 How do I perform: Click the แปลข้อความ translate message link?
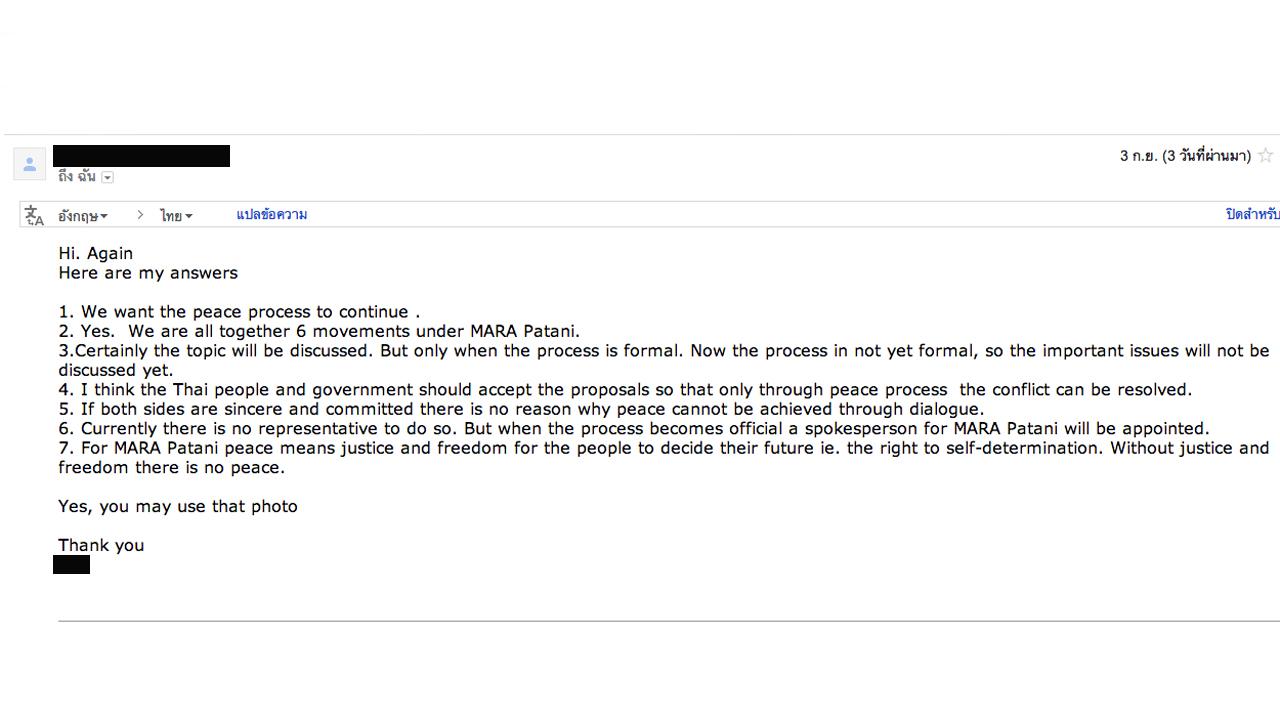tap(271, 215)
